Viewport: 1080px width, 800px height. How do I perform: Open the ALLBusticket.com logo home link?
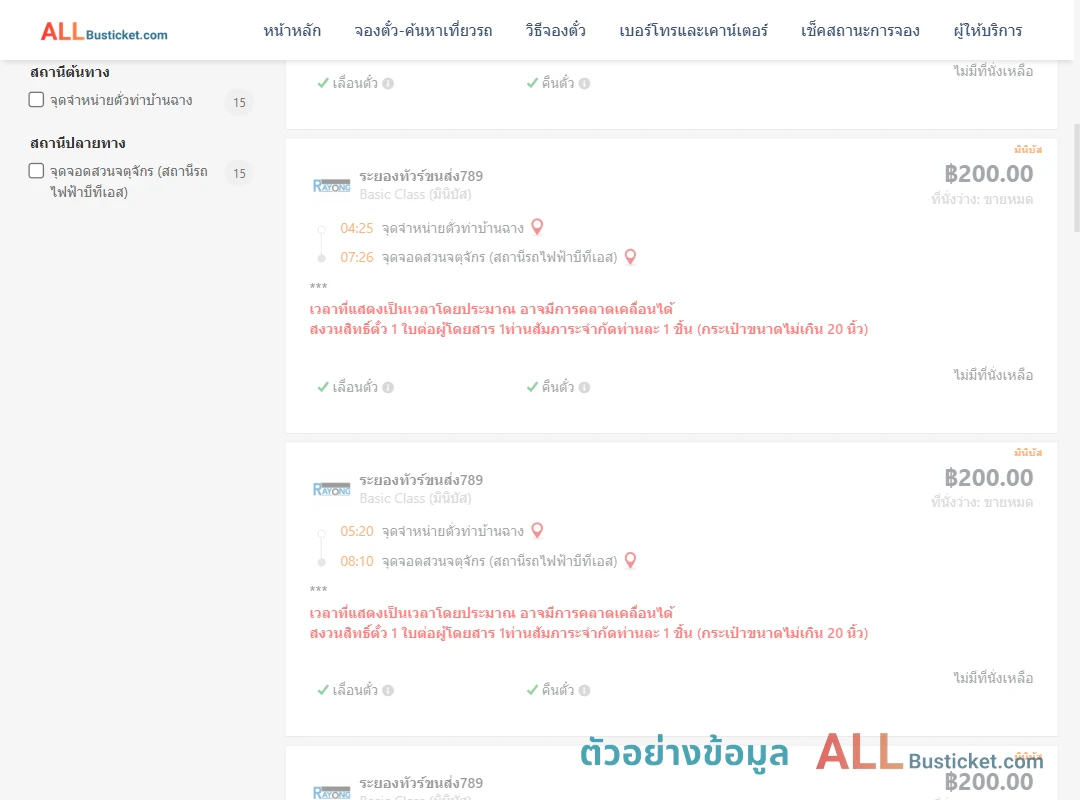tap(104, 31)
